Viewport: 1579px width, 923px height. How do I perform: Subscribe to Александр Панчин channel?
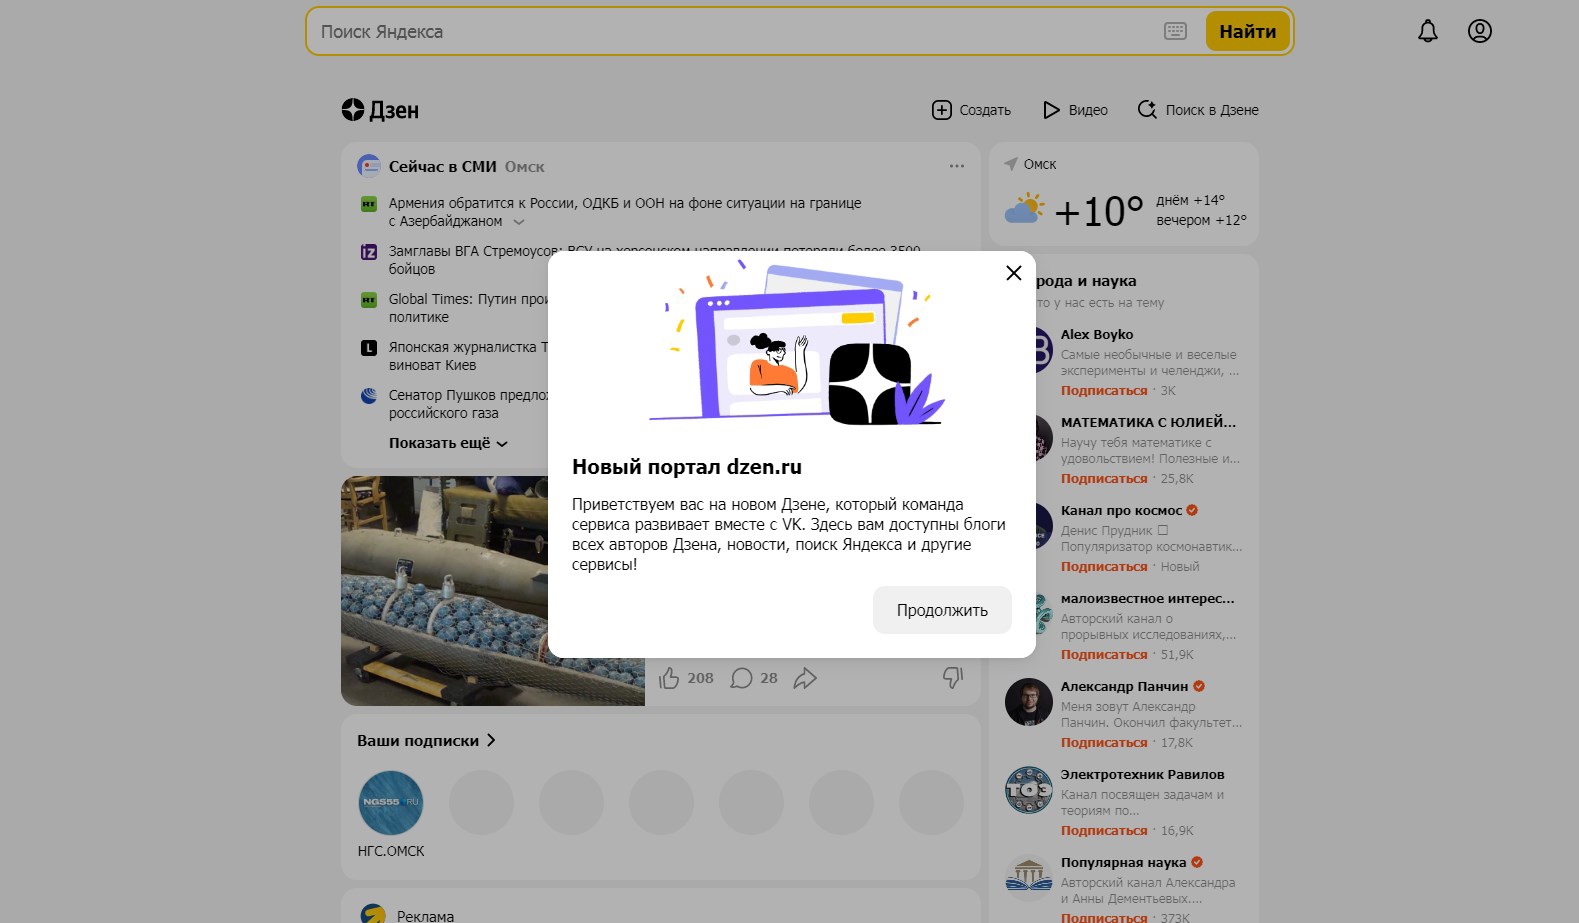tap(1104, 743)
